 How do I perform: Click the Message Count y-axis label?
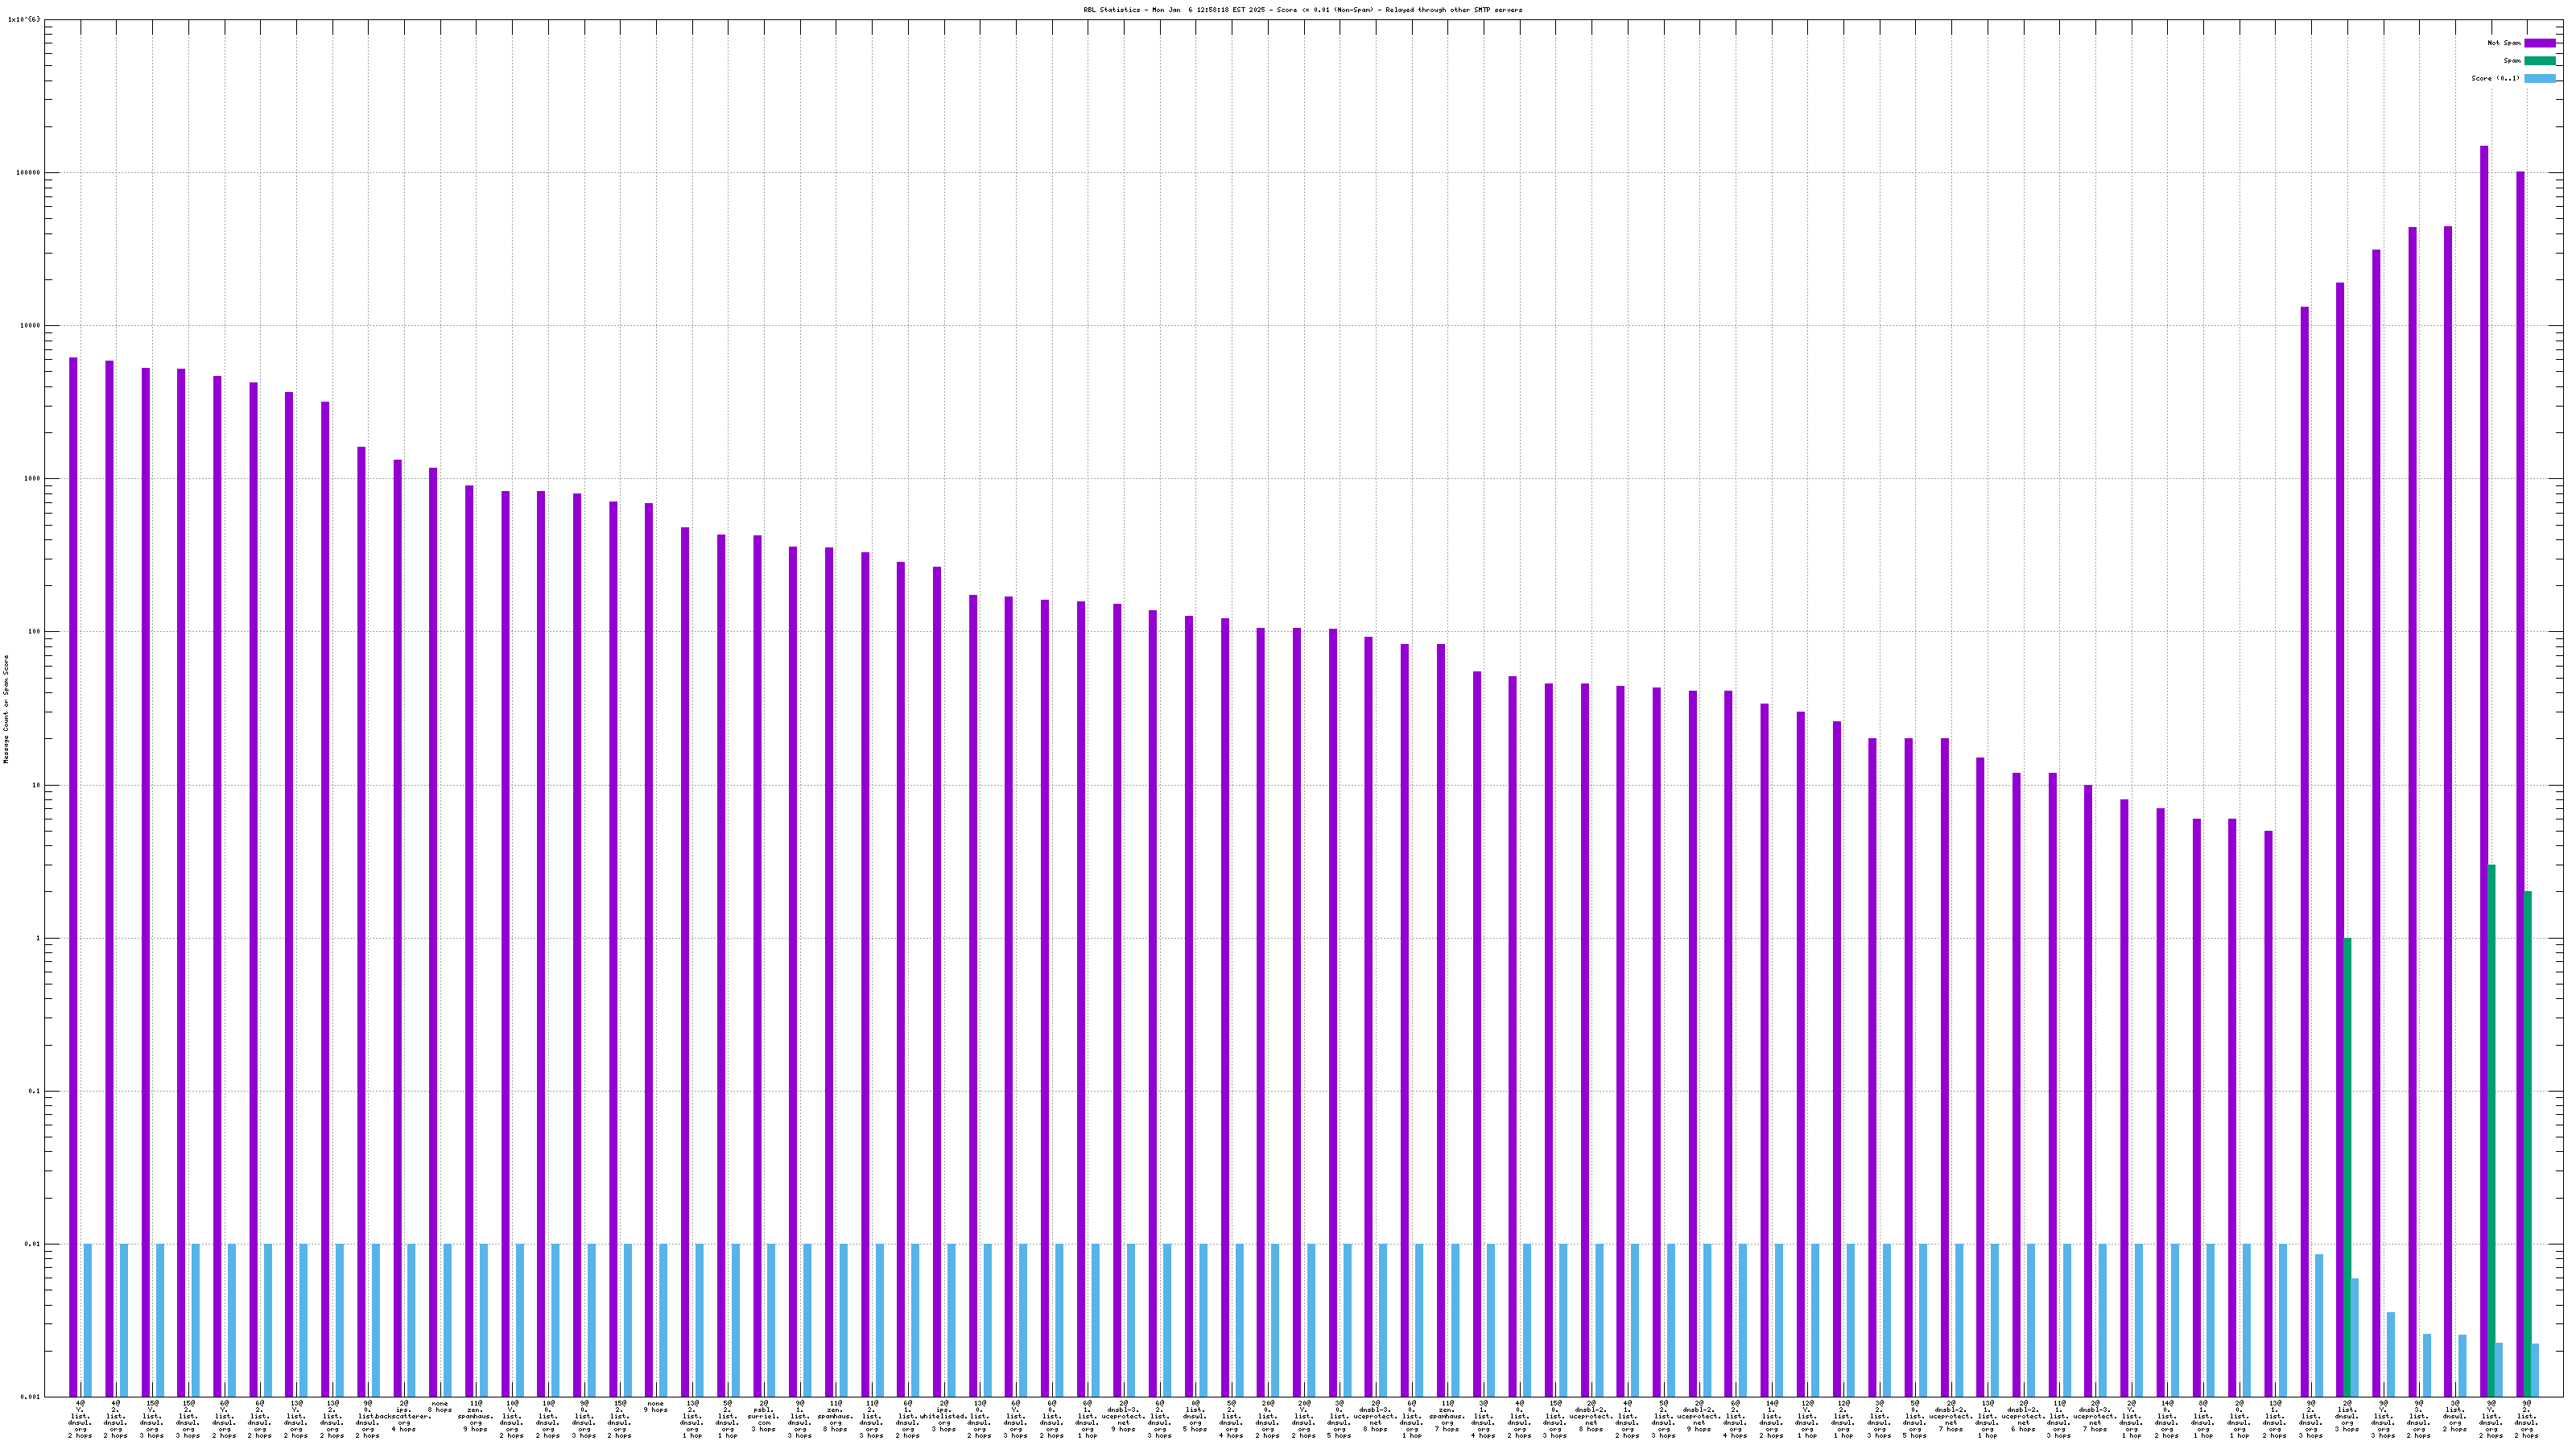(6, 709)
